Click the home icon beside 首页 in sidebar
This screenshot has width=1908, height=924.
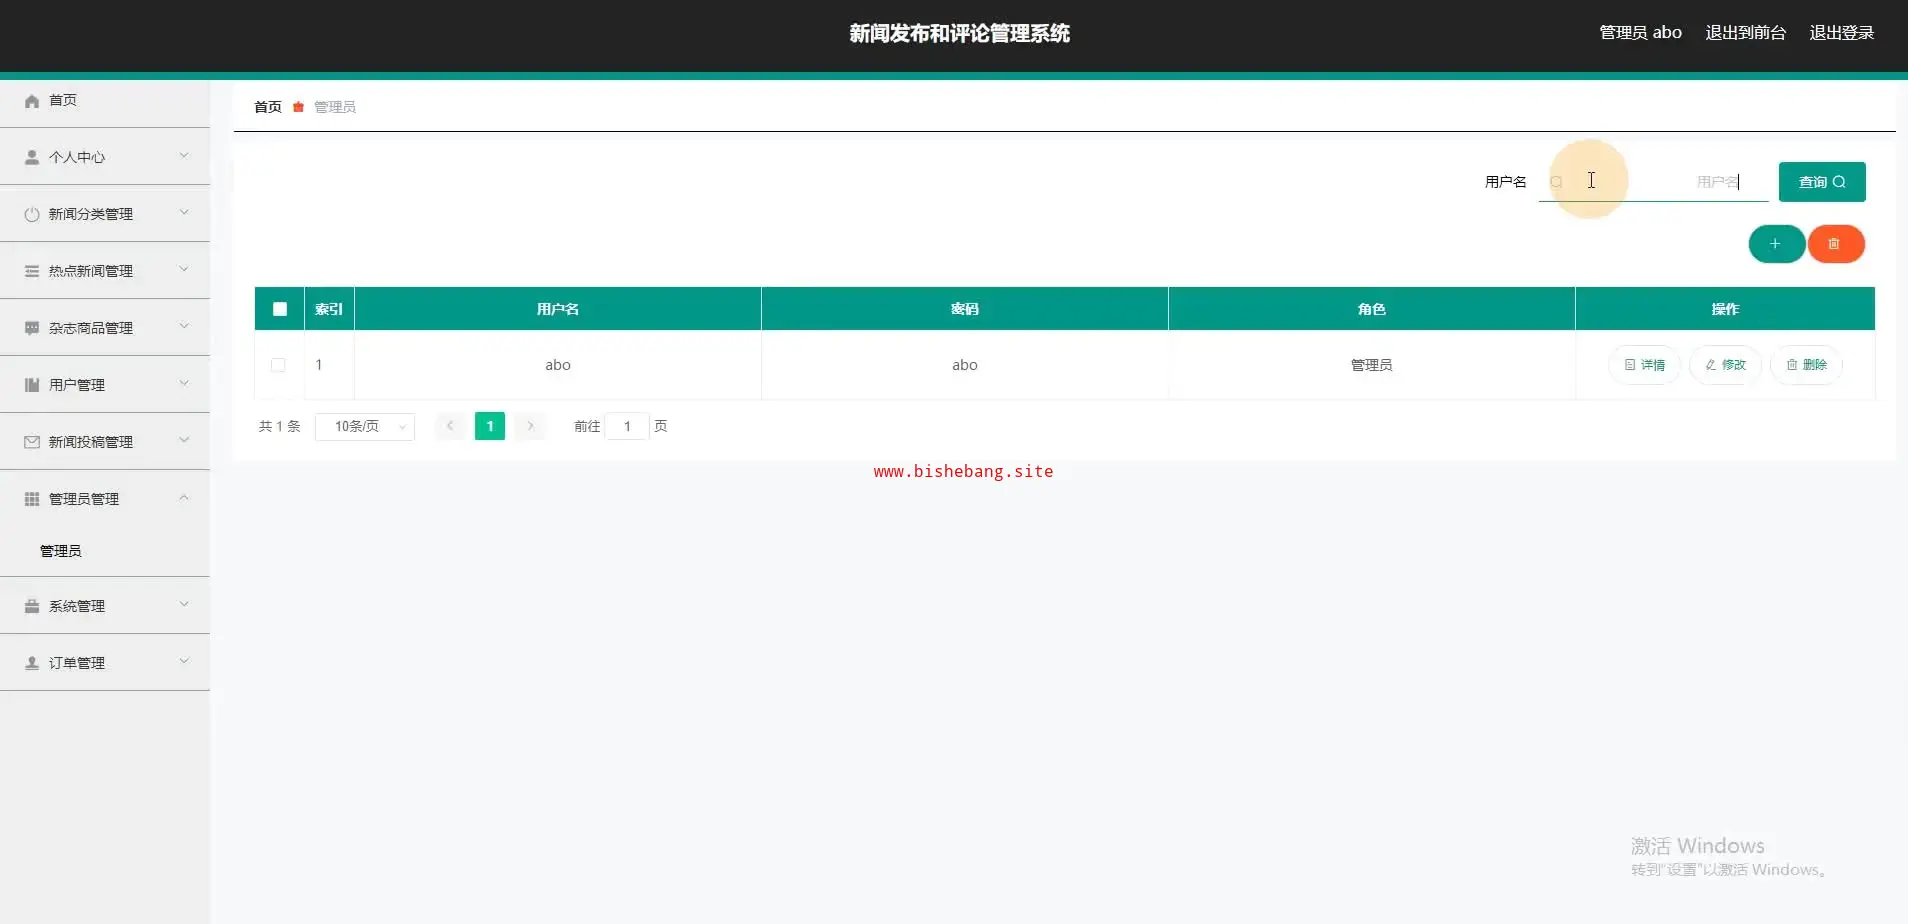32,101
